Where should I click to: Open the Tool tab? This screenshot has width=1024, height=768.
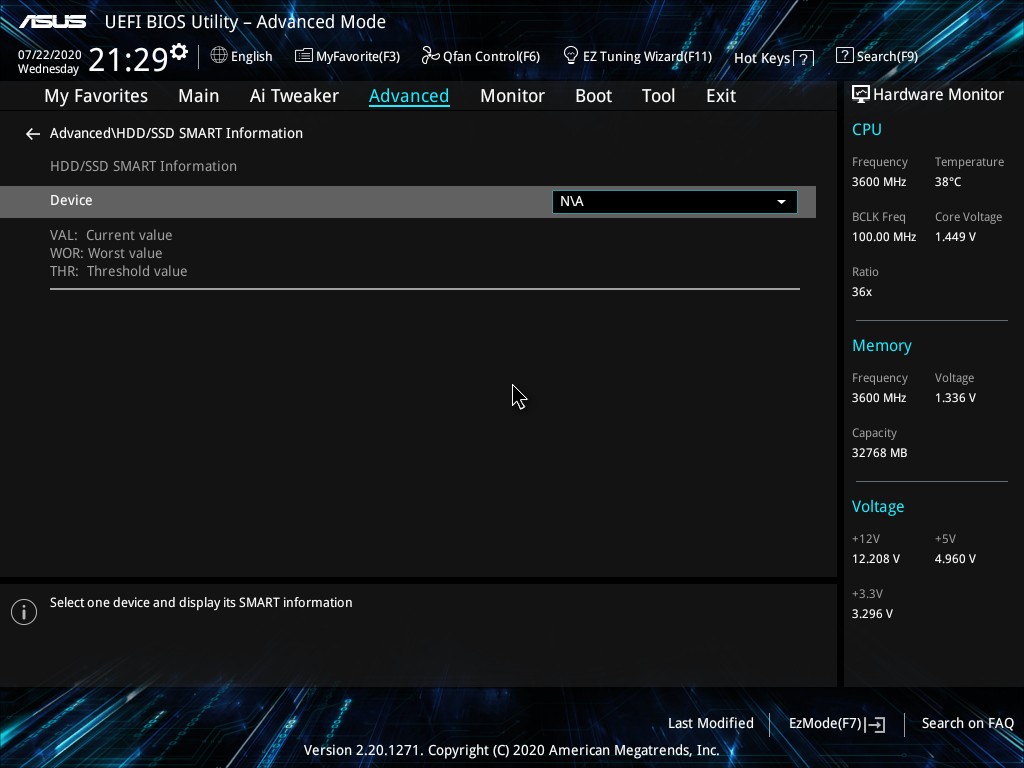tap(658, 96)
